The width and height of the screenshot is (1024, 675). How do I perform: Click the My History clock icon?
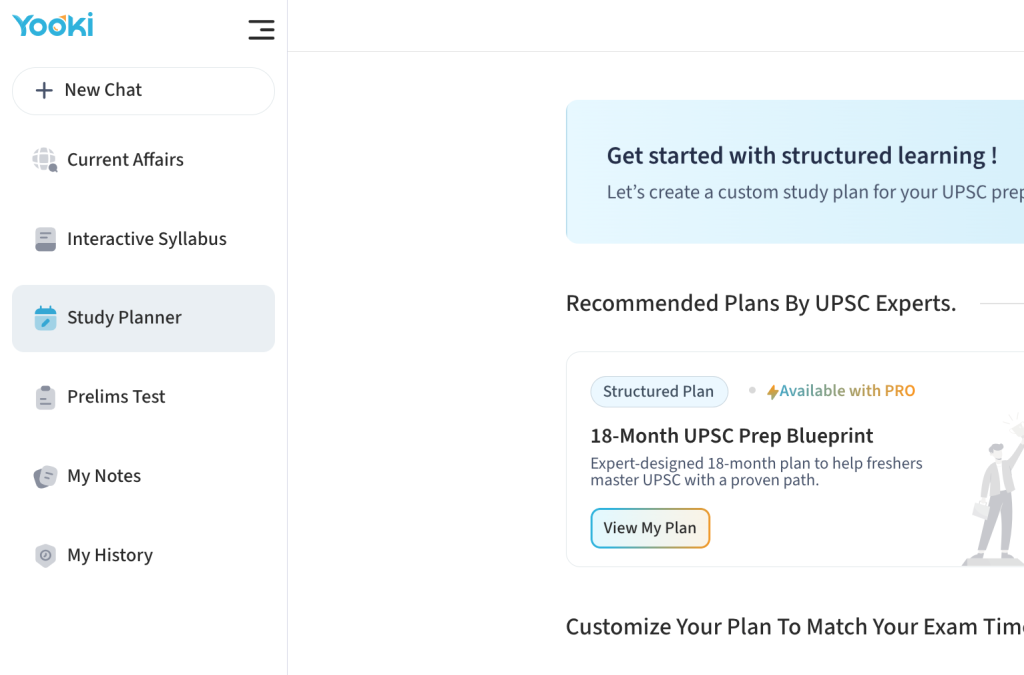pos(44,555)
